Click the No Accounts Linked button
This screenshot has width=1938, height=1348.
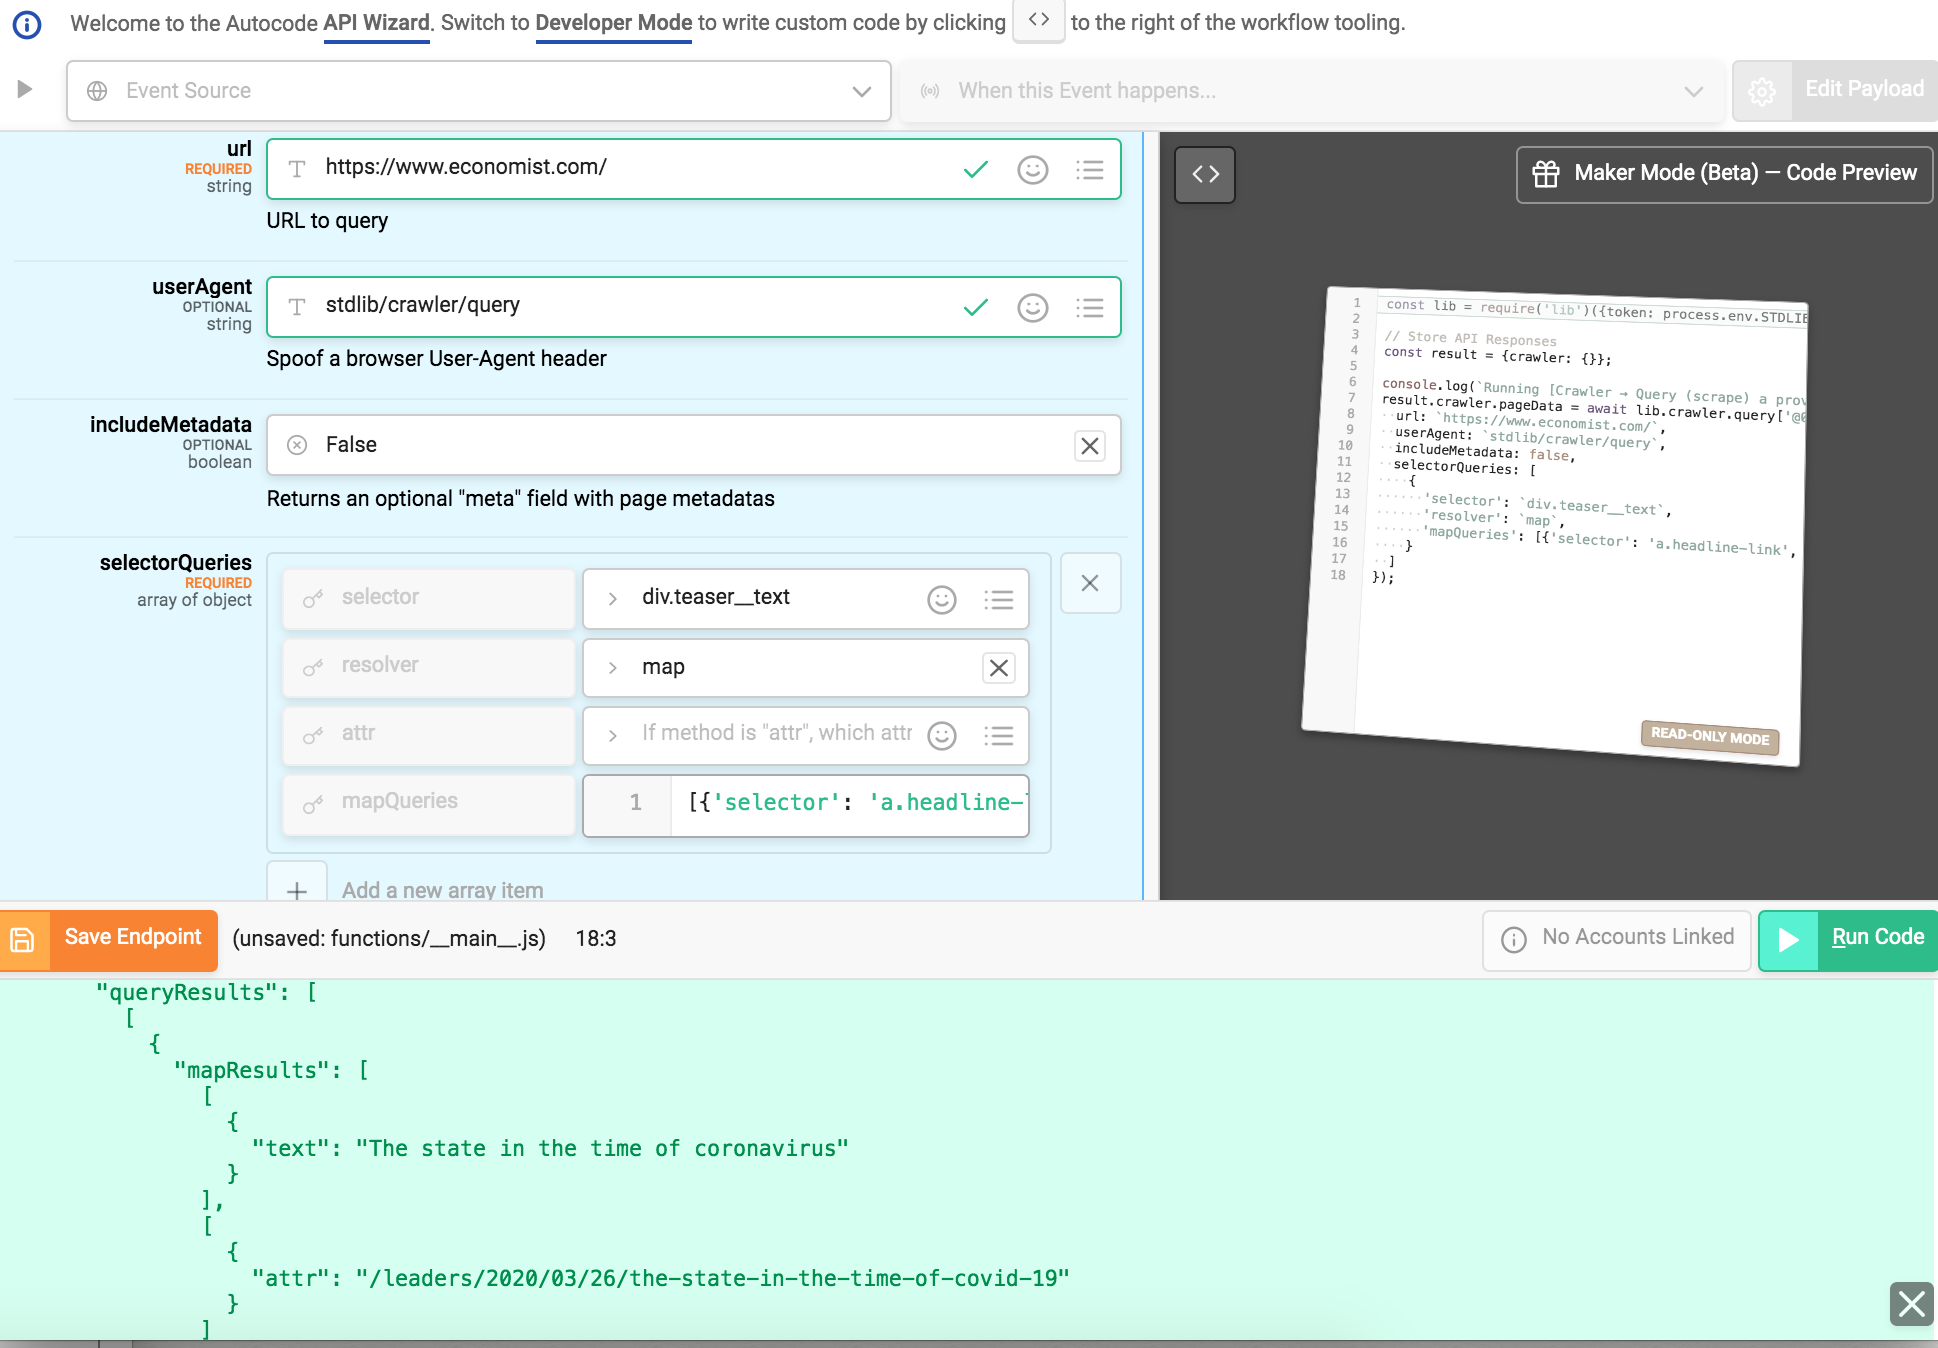coord(1617,940)
